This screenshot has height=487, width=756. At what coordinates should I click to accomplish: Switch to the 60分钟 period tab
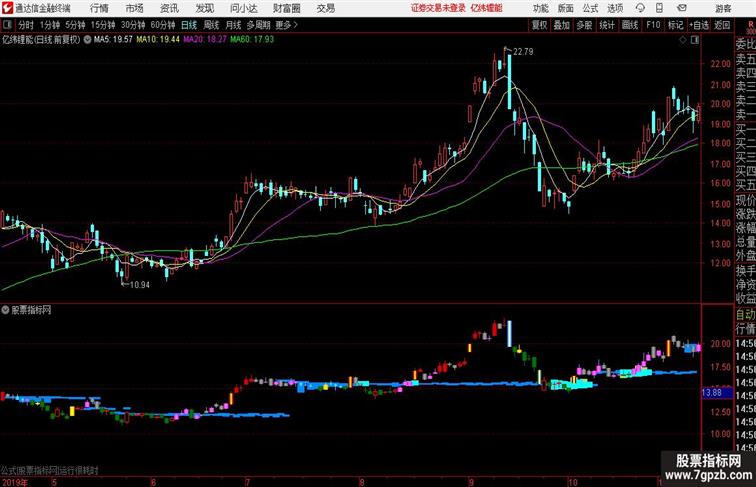pos(163,25)
